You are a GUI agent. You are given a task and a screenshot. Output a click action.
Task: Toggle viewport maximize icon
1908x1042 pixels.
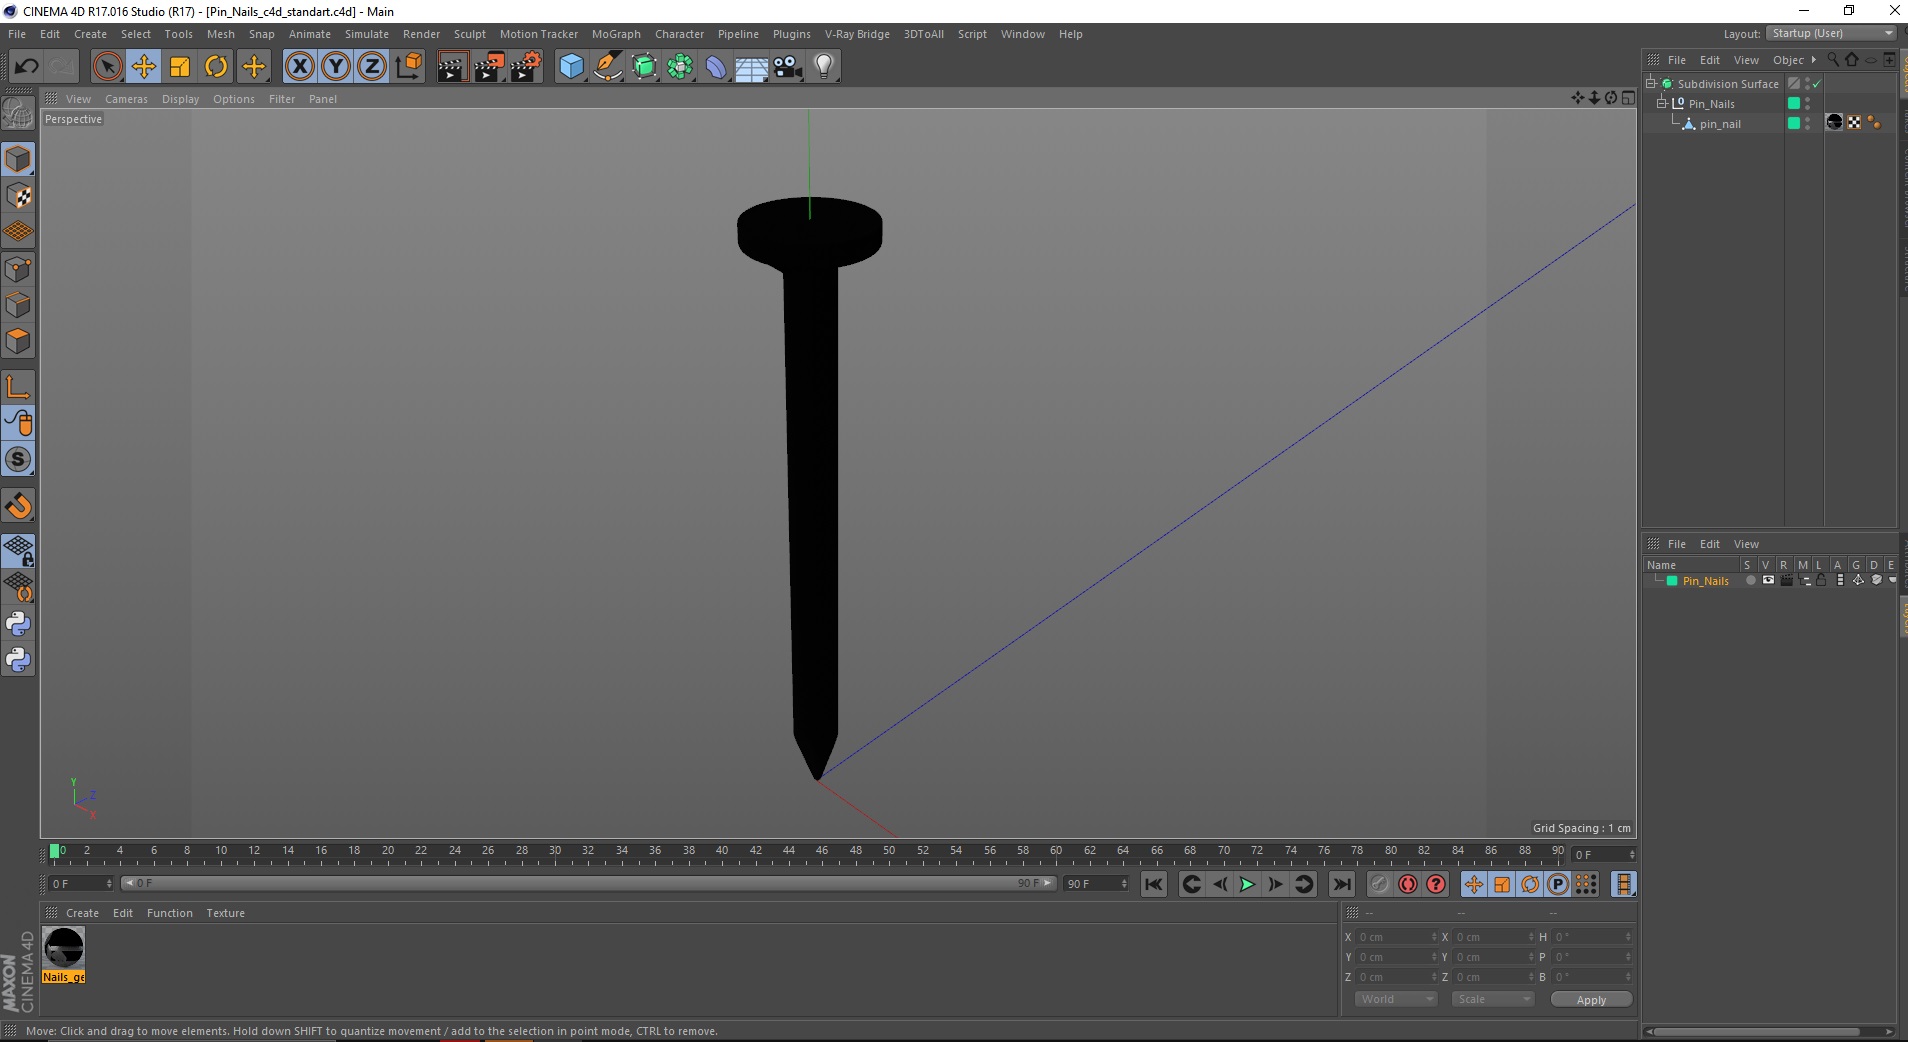[x=1629, y=98]
